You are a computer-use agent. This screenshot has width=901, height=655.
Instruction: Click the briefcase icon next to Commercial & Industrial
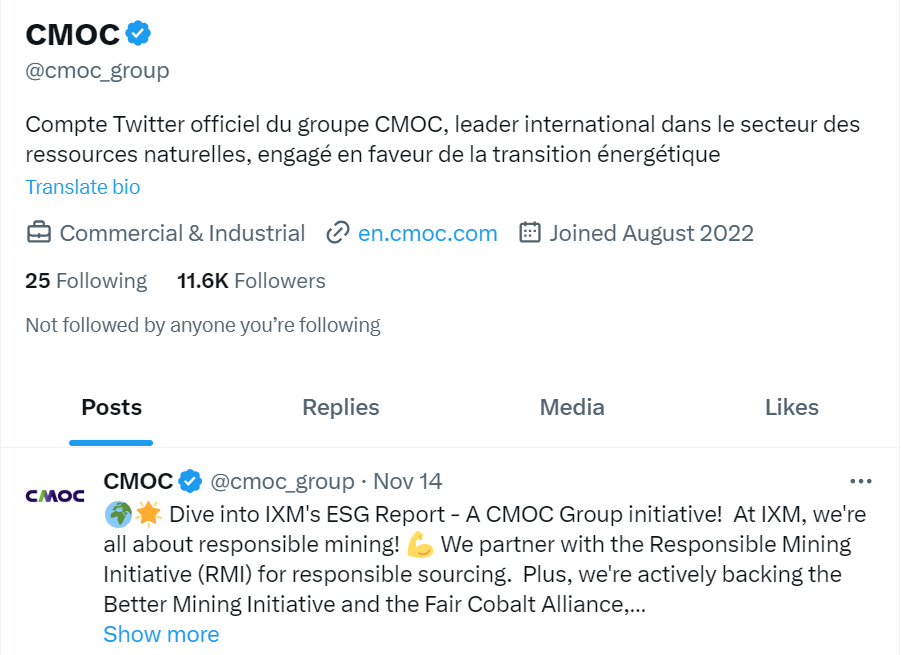pos(38,234)
